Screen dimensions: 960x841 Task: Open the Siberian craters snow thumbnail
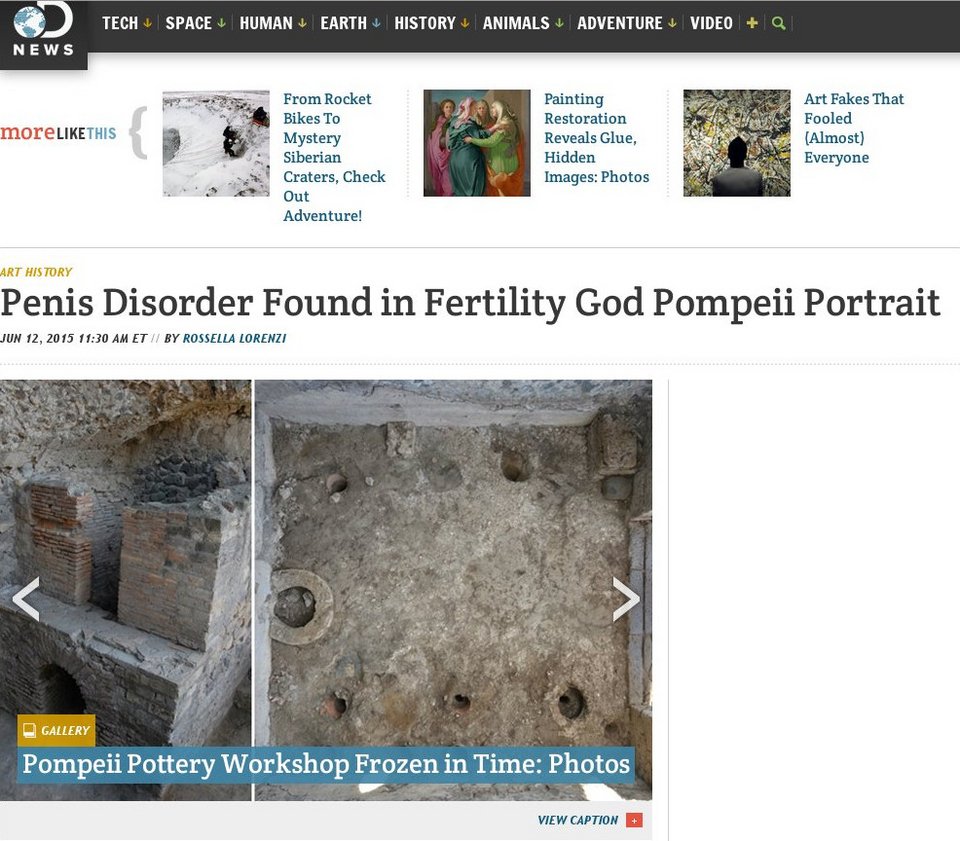[x=216, y=143]
